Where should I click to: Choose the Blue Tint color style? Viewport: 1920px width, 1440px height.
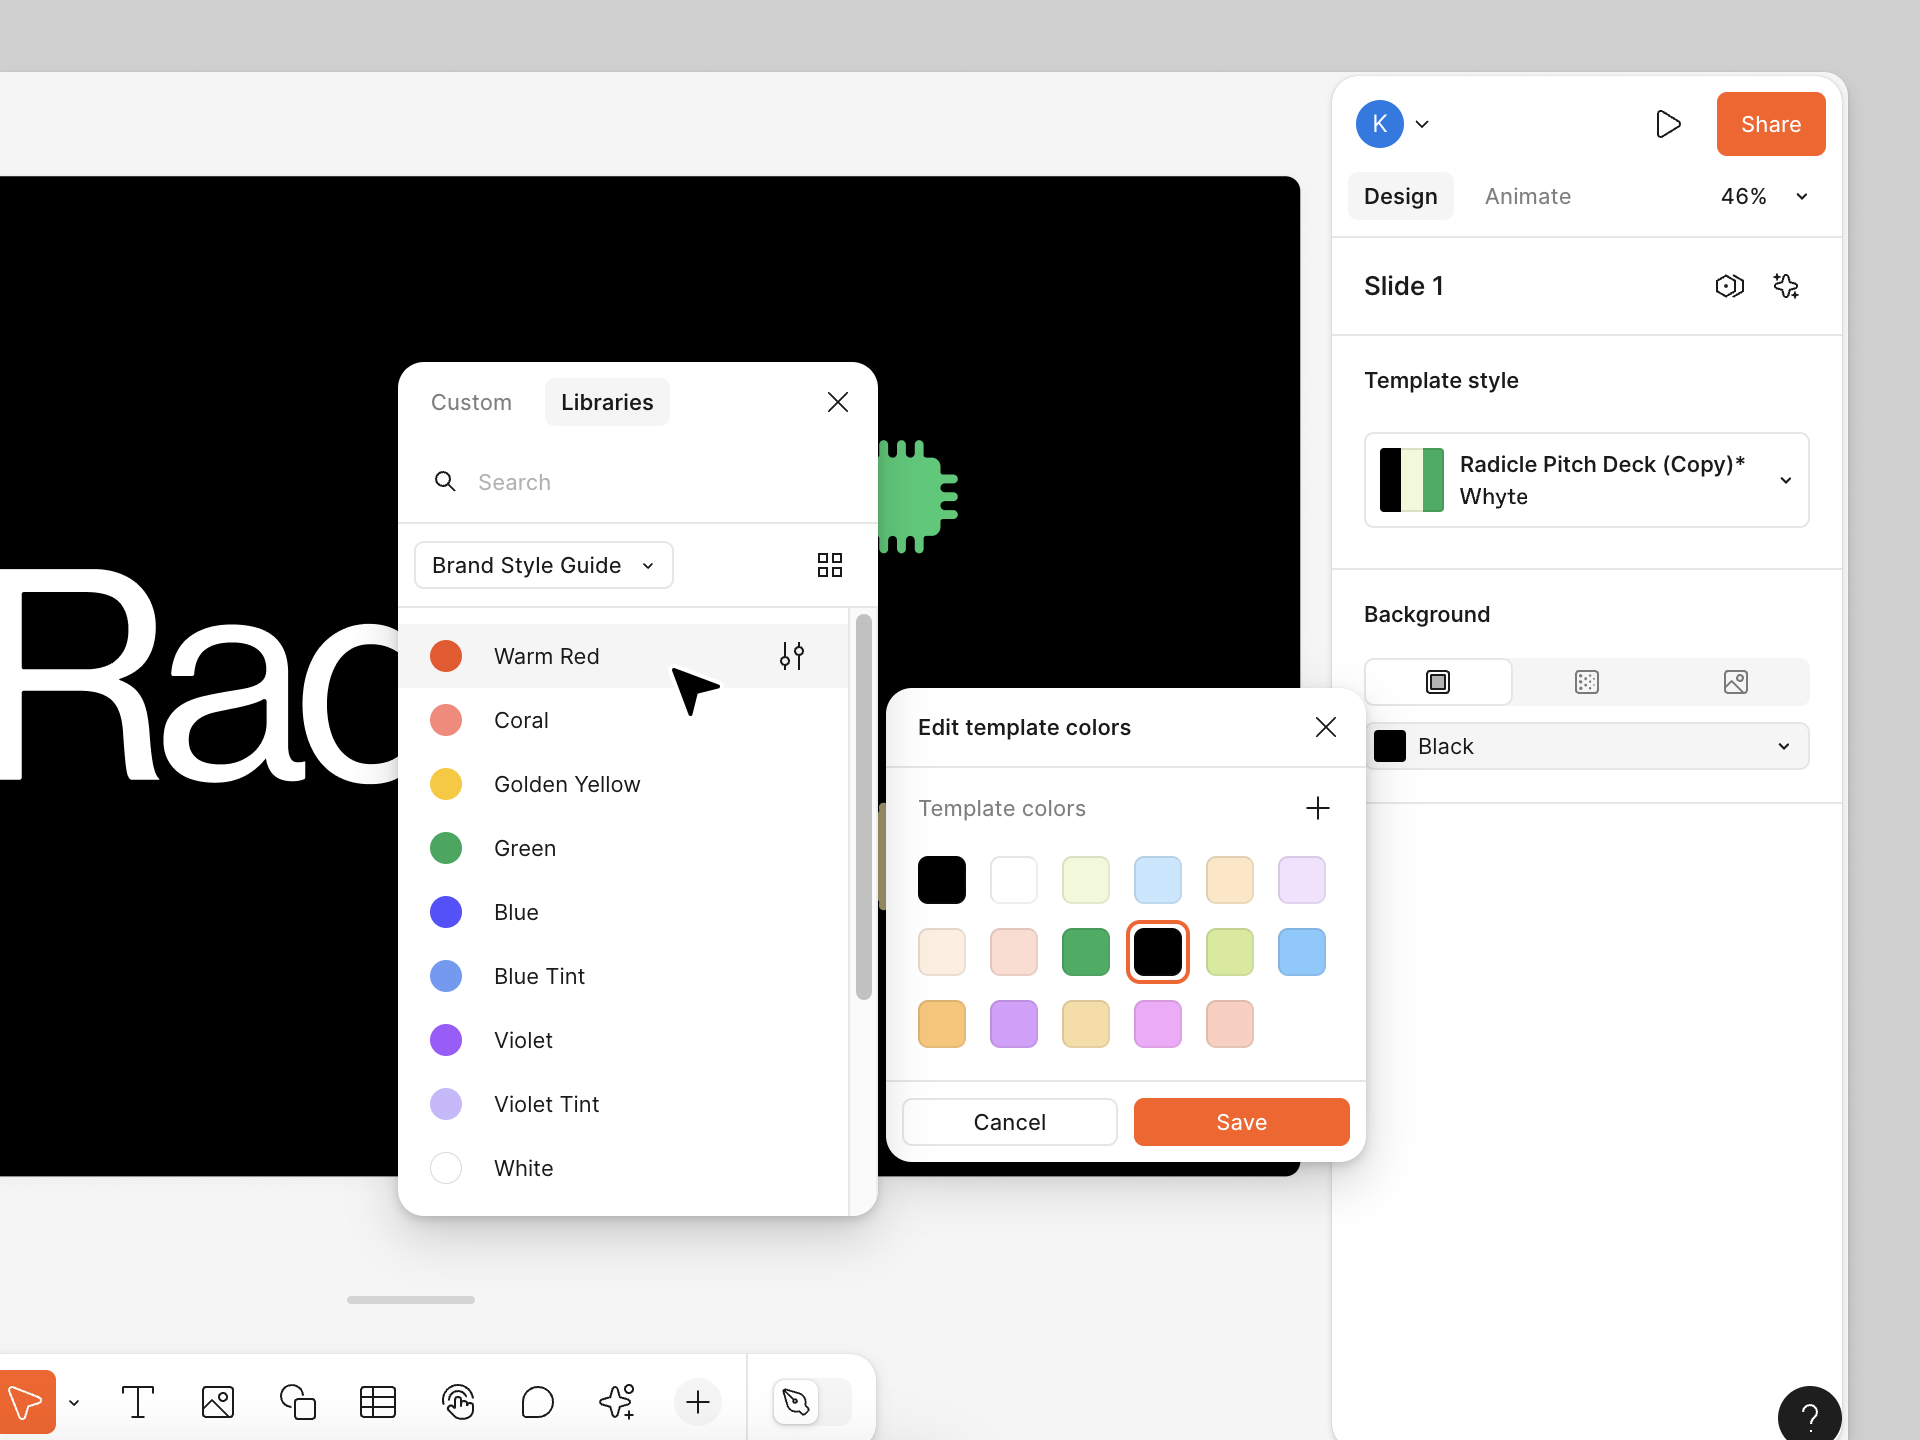[624, 976]
